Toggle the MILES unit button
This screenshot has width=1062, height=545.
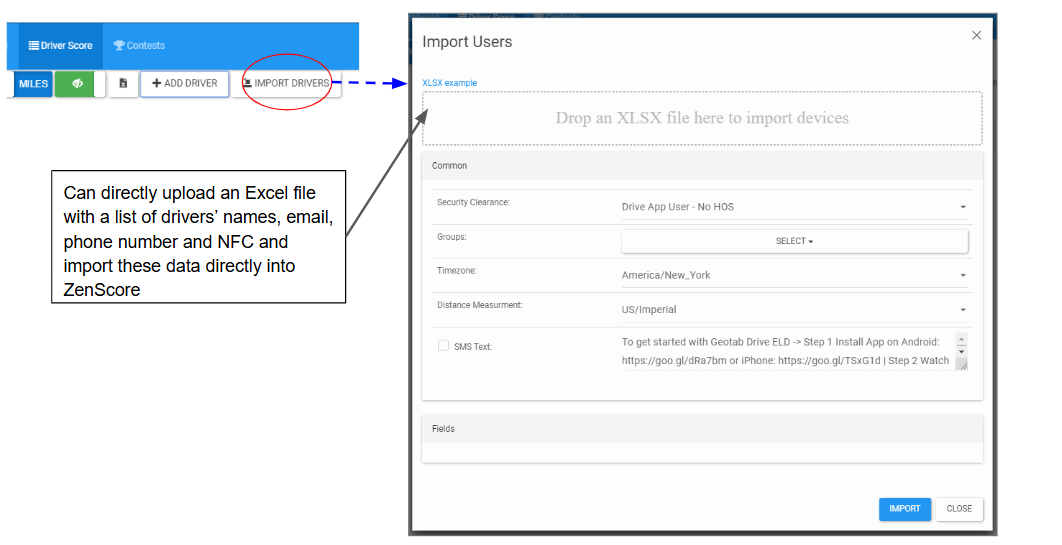(x=33, y=84)
